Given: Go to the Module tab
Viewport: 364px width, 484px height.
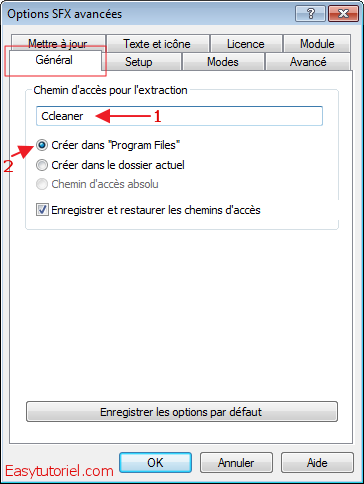Looking at the screenshot, I should click(x=317, y=44).
